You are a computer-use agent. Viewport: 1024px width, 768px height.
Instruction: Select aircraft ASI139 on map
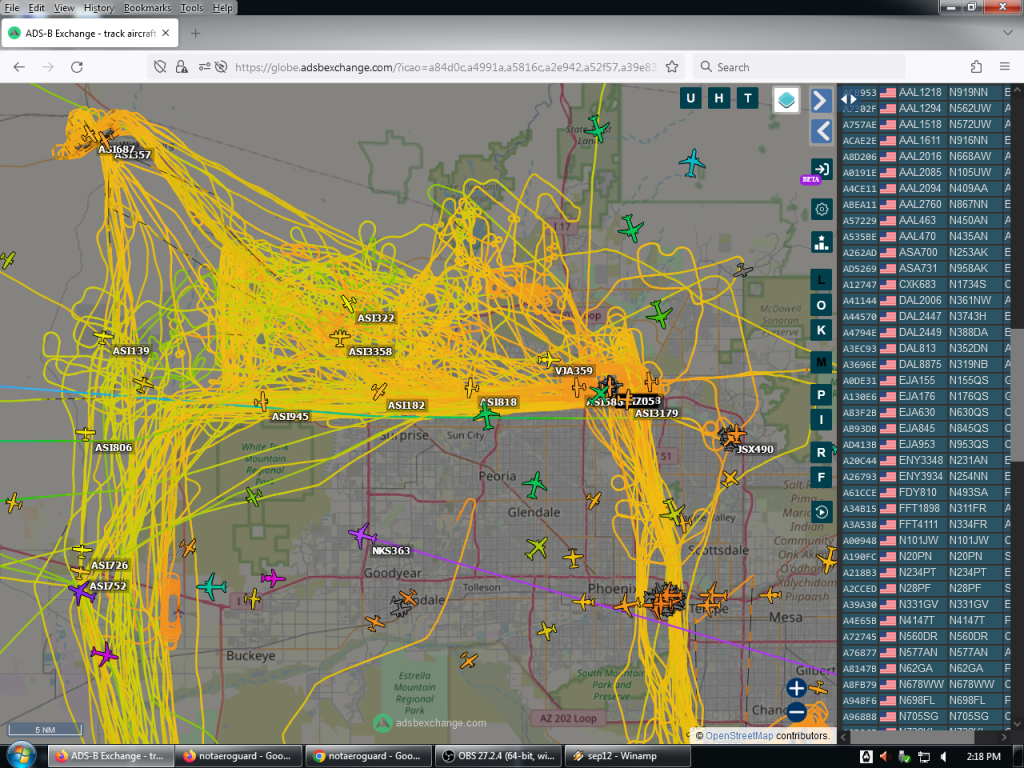(x=103, y=338)
